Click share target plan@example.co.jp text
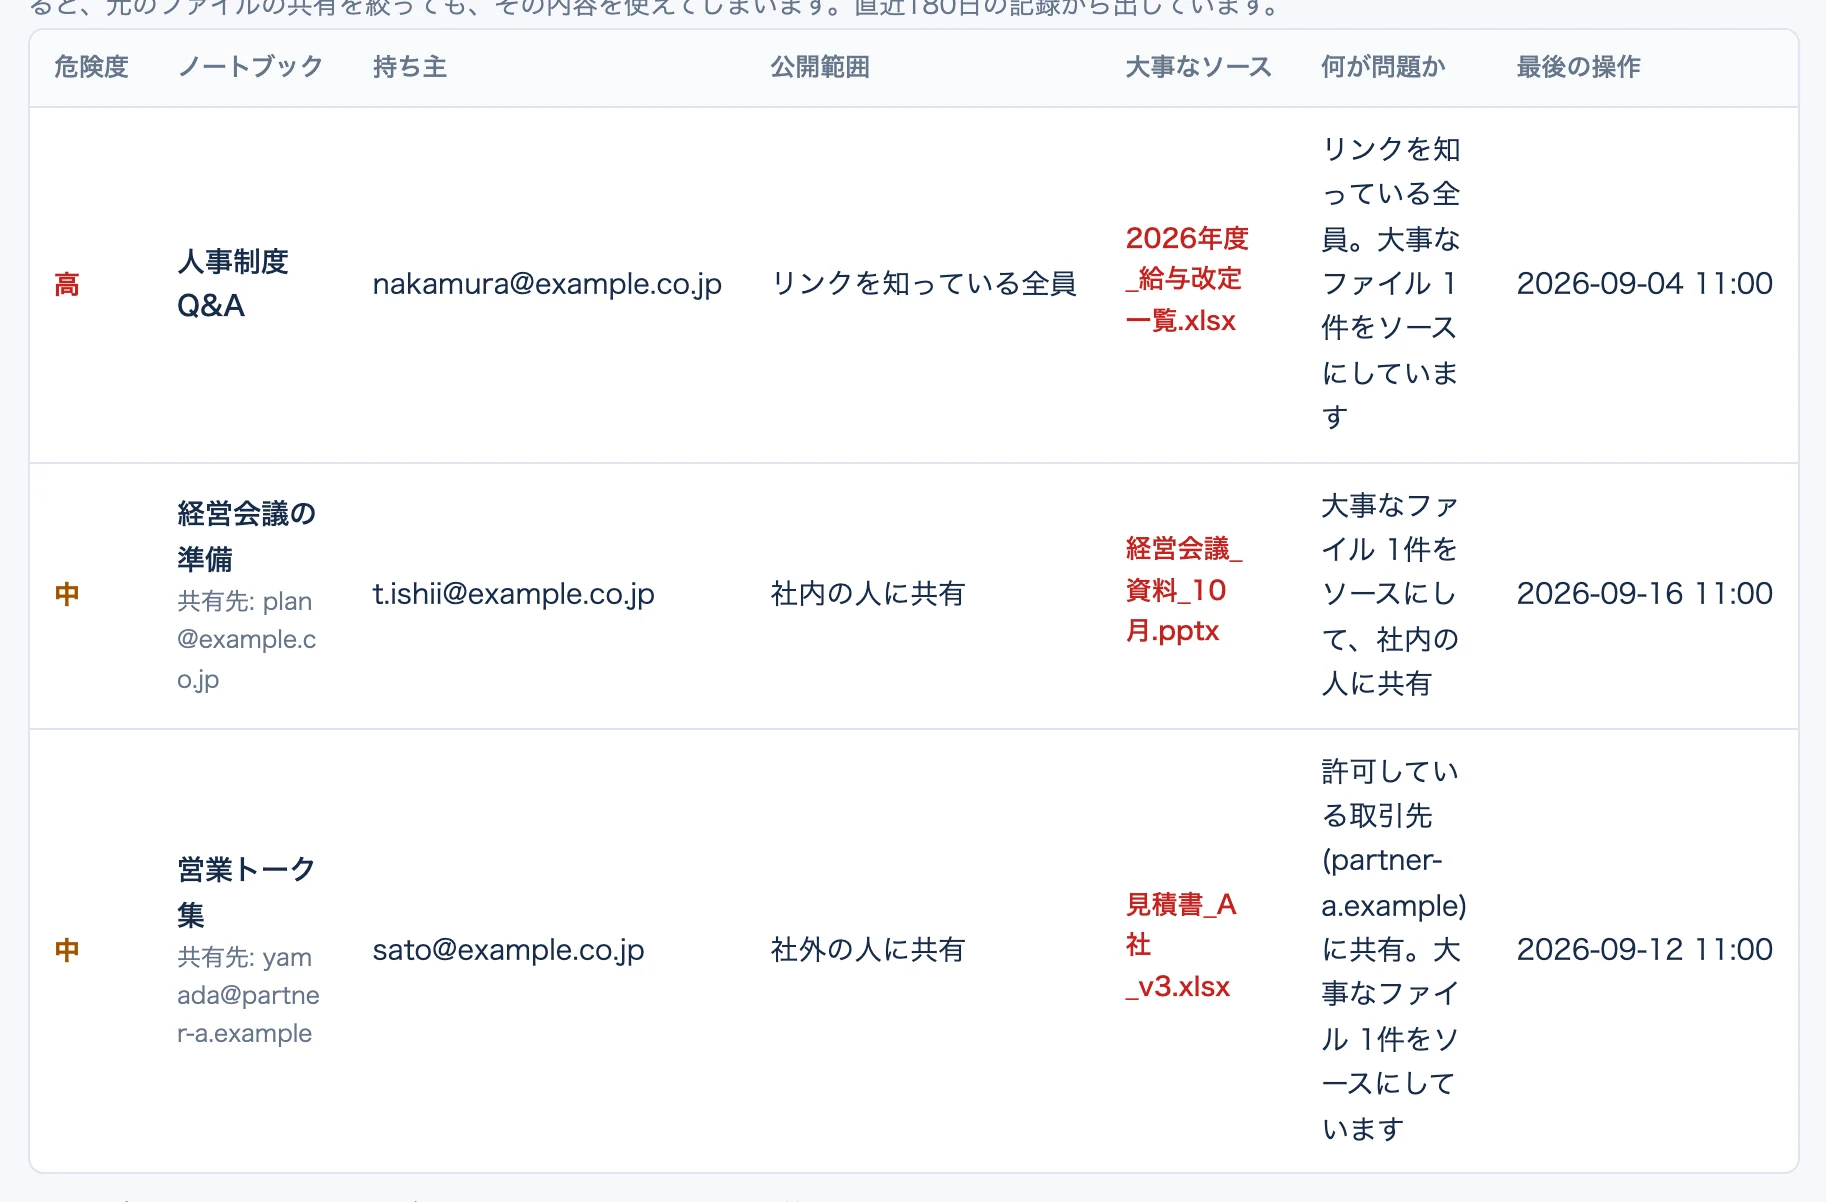The height and width of the screenshot is (1202, 1826). tap(247, 640)
